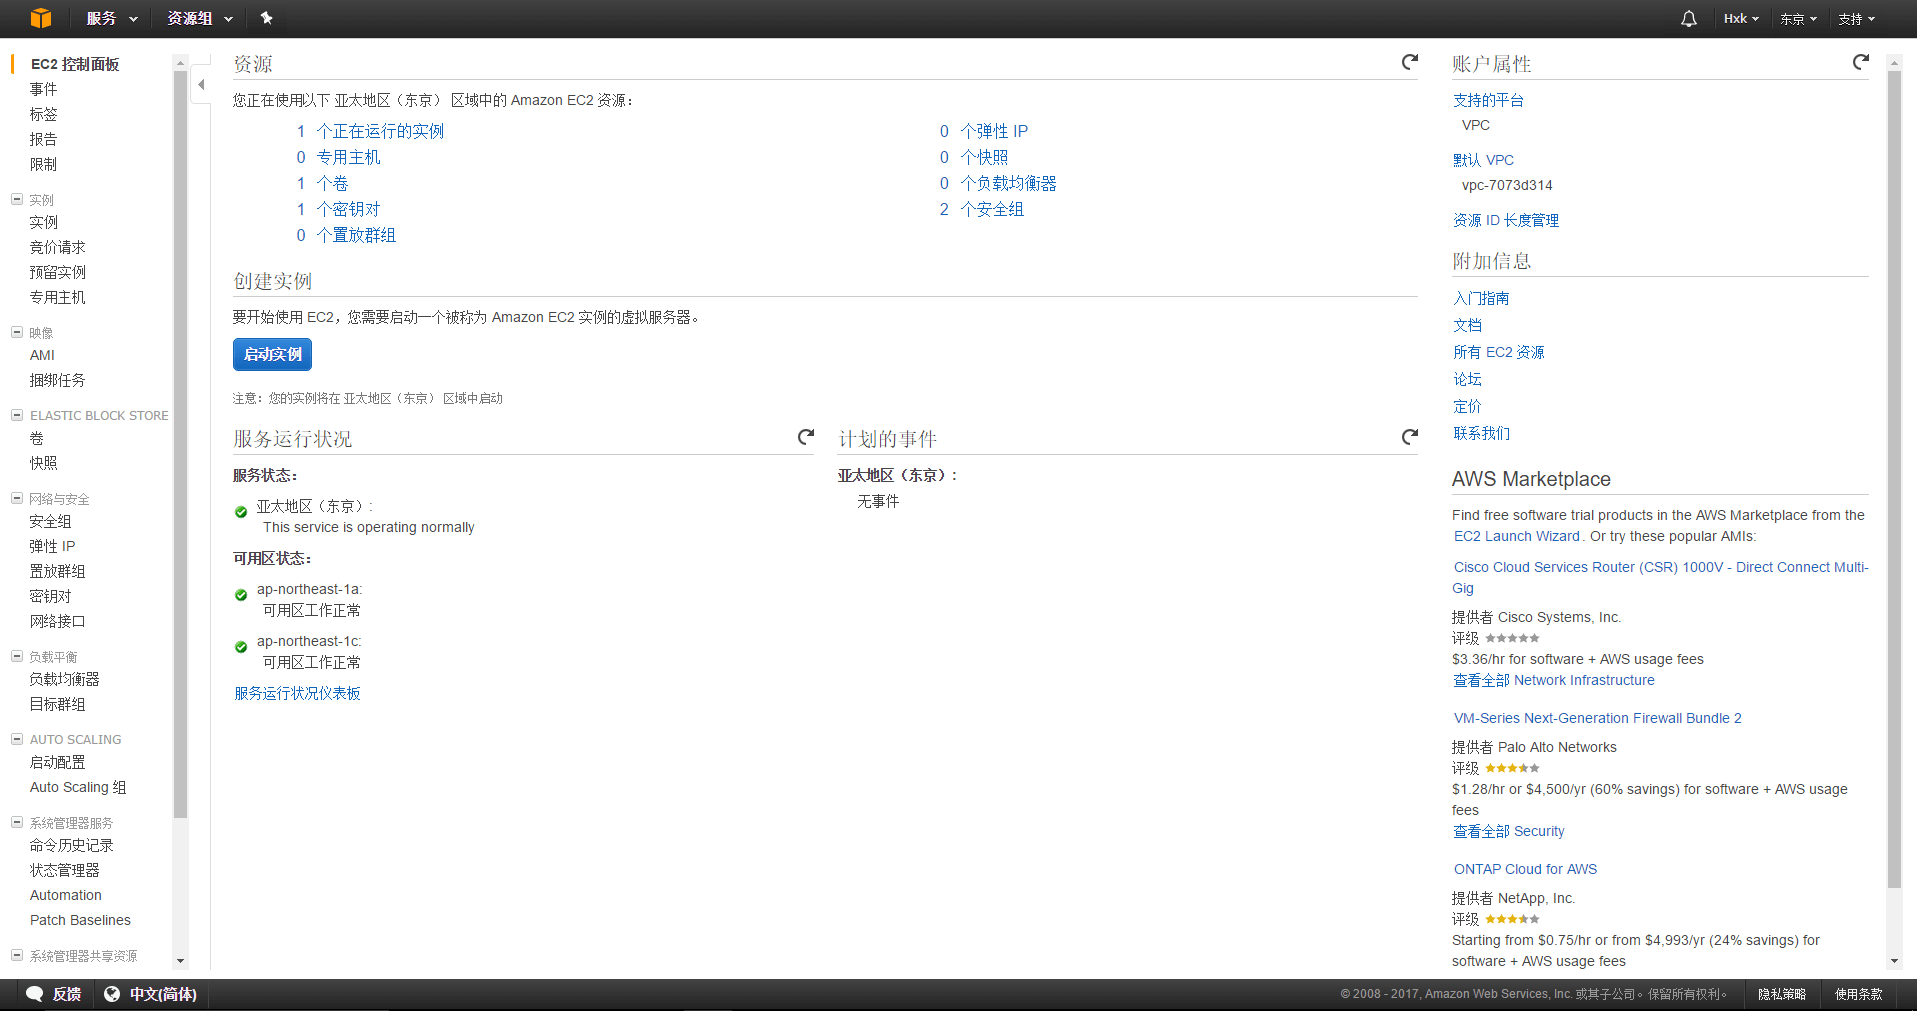Select EC2 控制面板 in the sidebar
1917x1011 pixels.
75,64
